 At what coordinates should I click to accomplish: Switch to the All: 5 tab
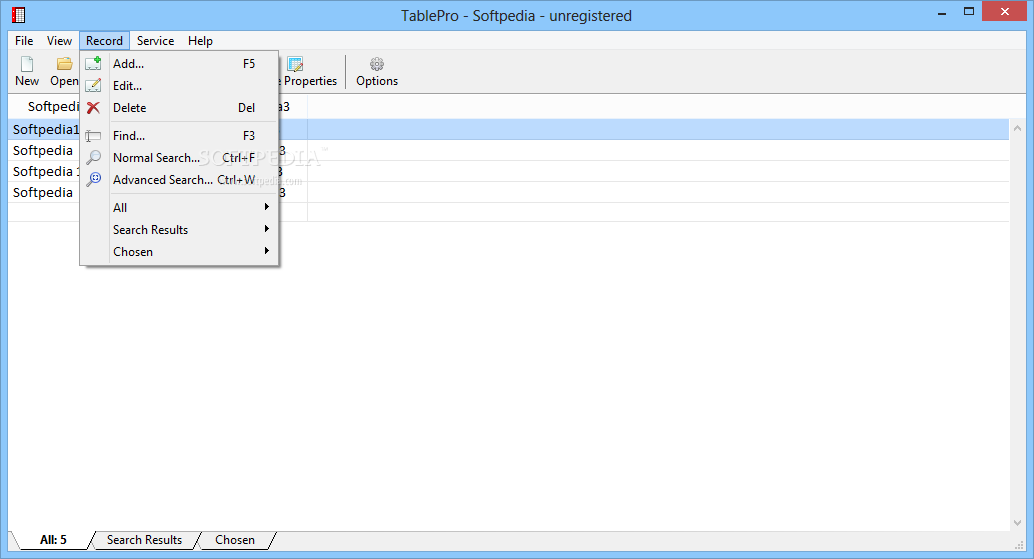(53, 540)
